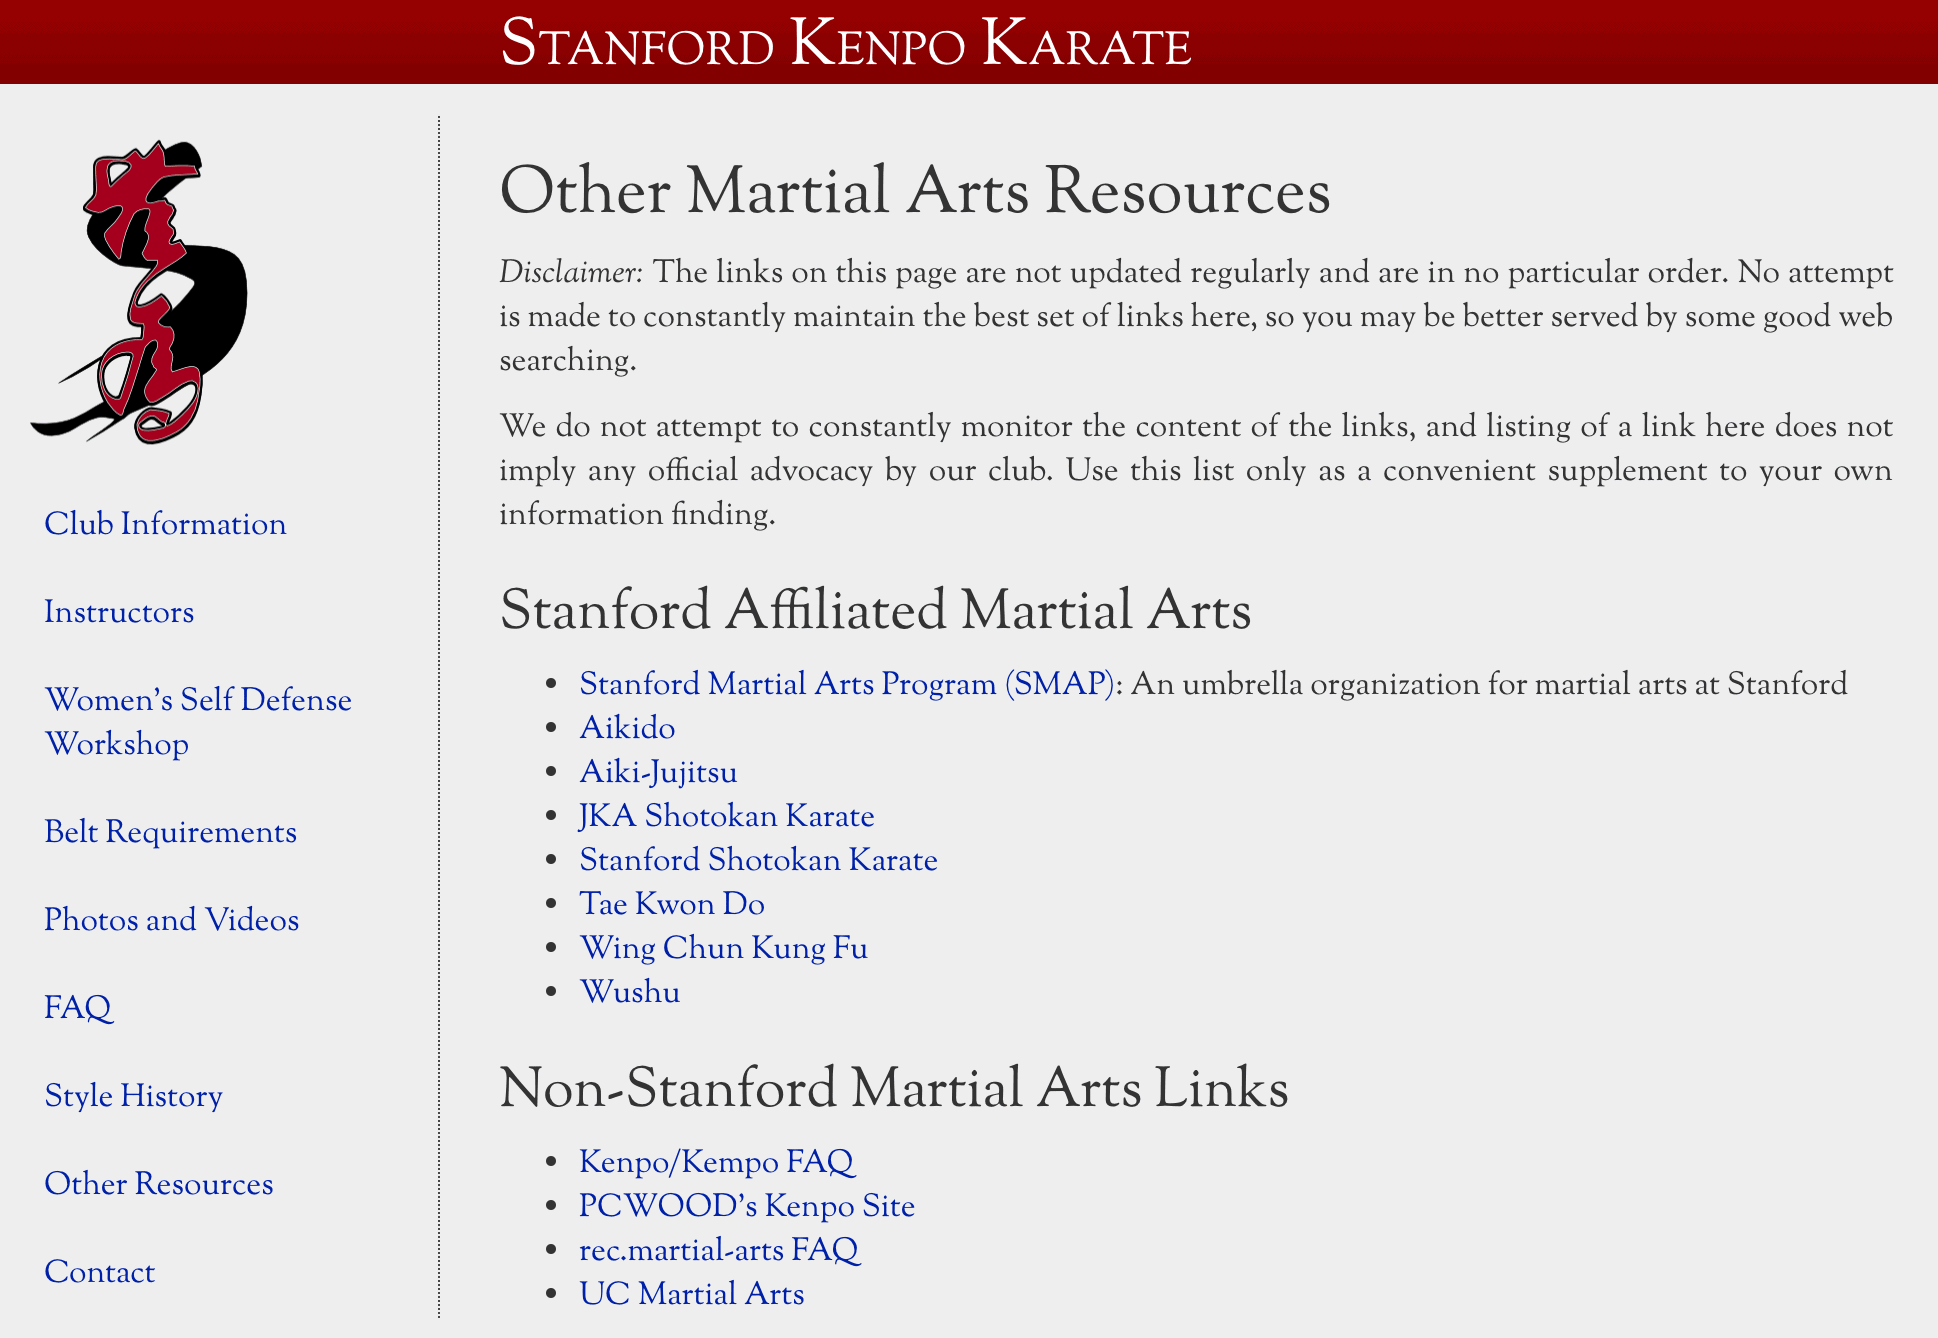View the Belt Requirements page
1938x1338 pixels.
(x=171, y=832)
